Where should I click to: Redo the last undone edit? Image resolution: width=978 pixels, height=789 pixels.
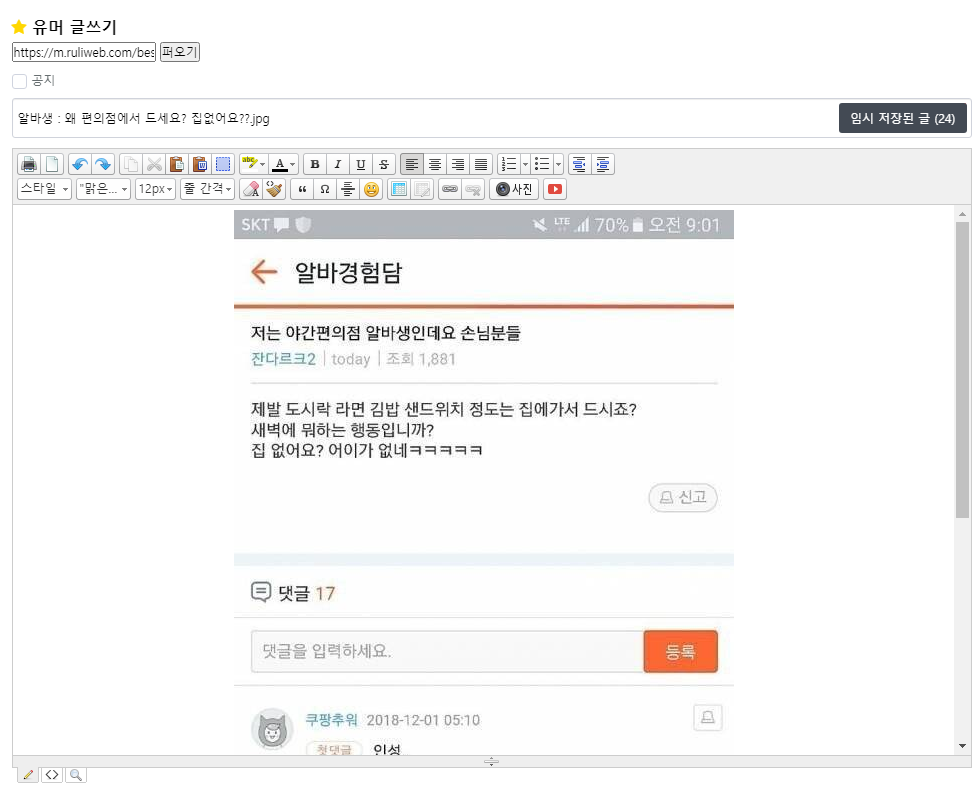102,164
